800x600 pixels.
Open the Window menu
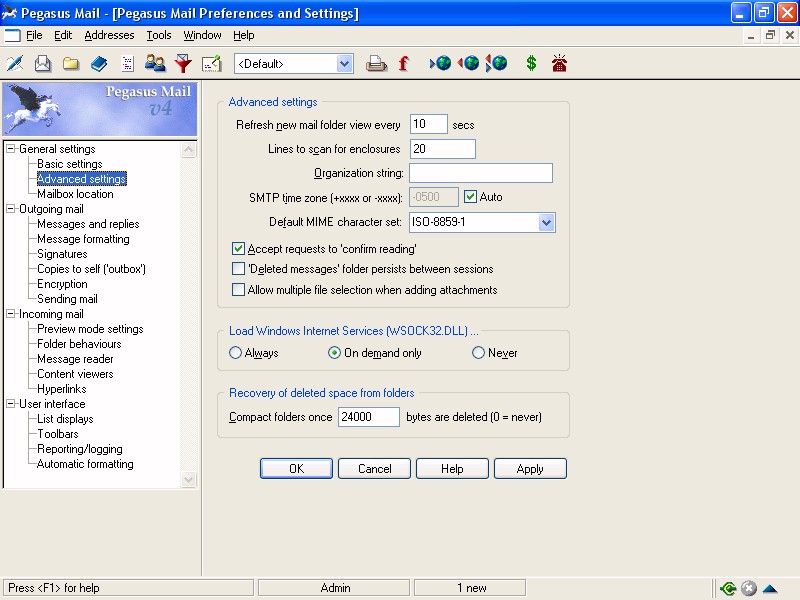pyautogui.click(x=202, y=35)
